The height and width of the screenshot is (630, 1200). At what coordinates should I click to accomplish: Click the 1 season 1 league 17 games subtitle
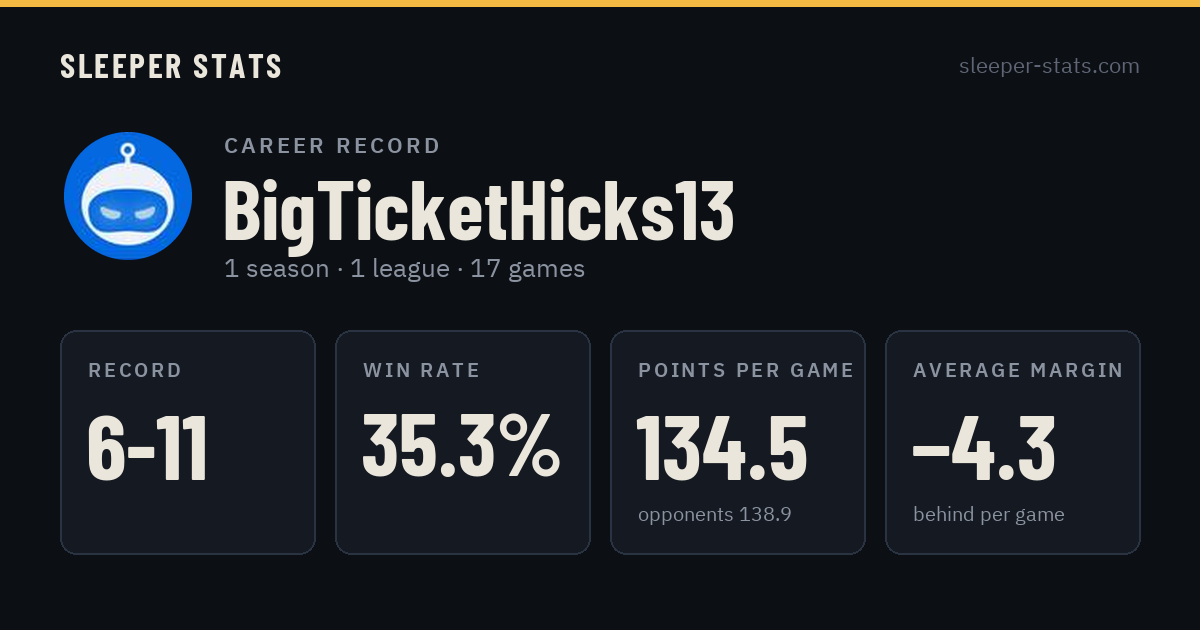[404, 269]
